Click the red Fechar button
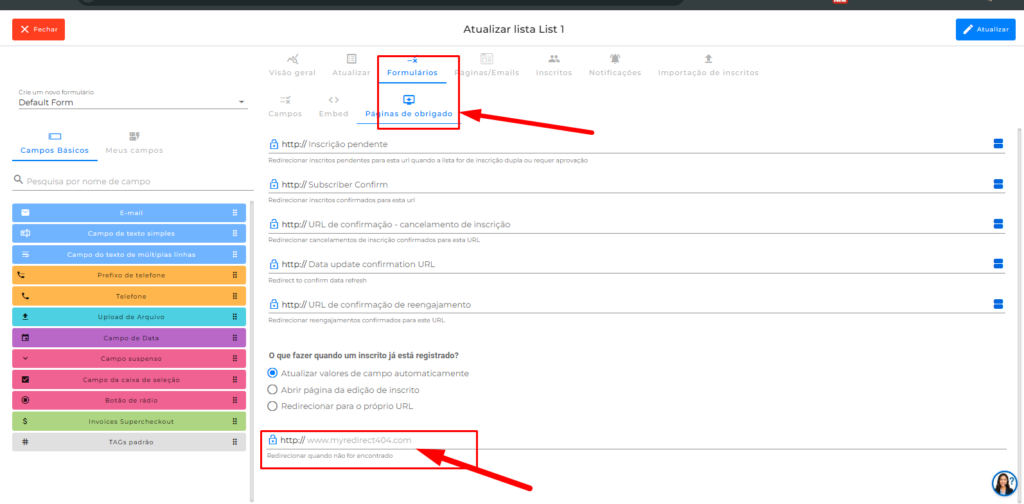 click(38, 29)
